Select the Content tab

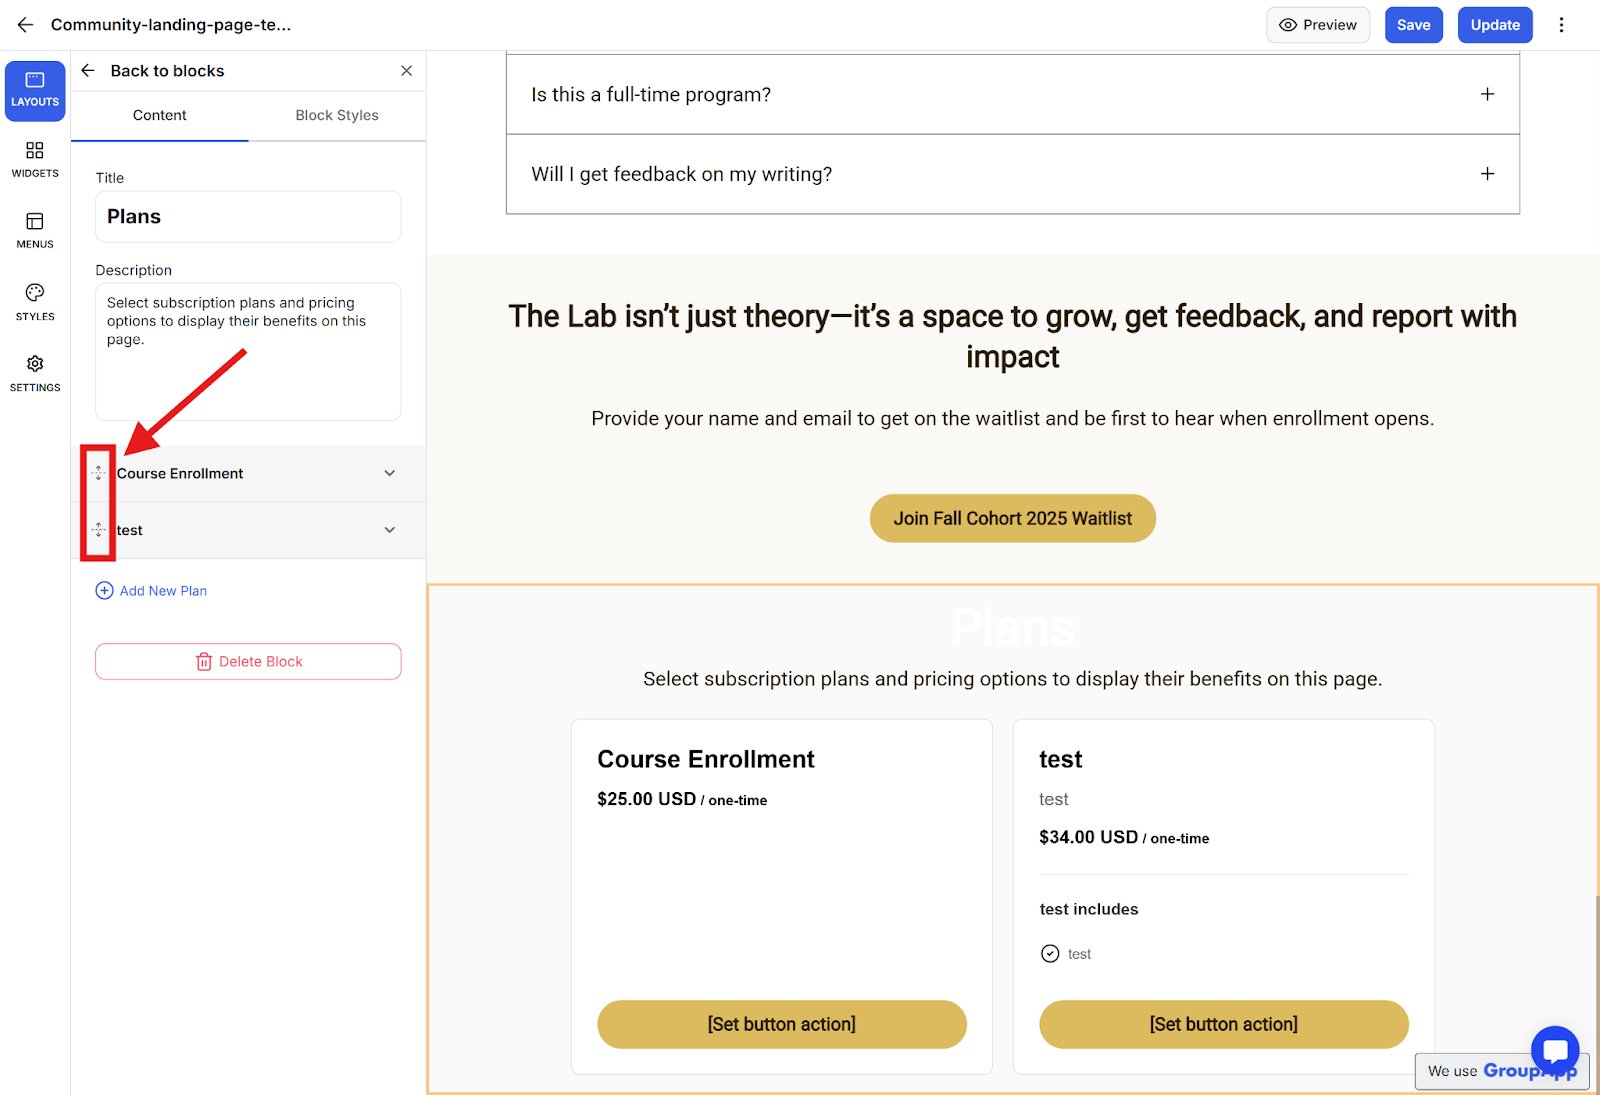[x=160, y=115]
